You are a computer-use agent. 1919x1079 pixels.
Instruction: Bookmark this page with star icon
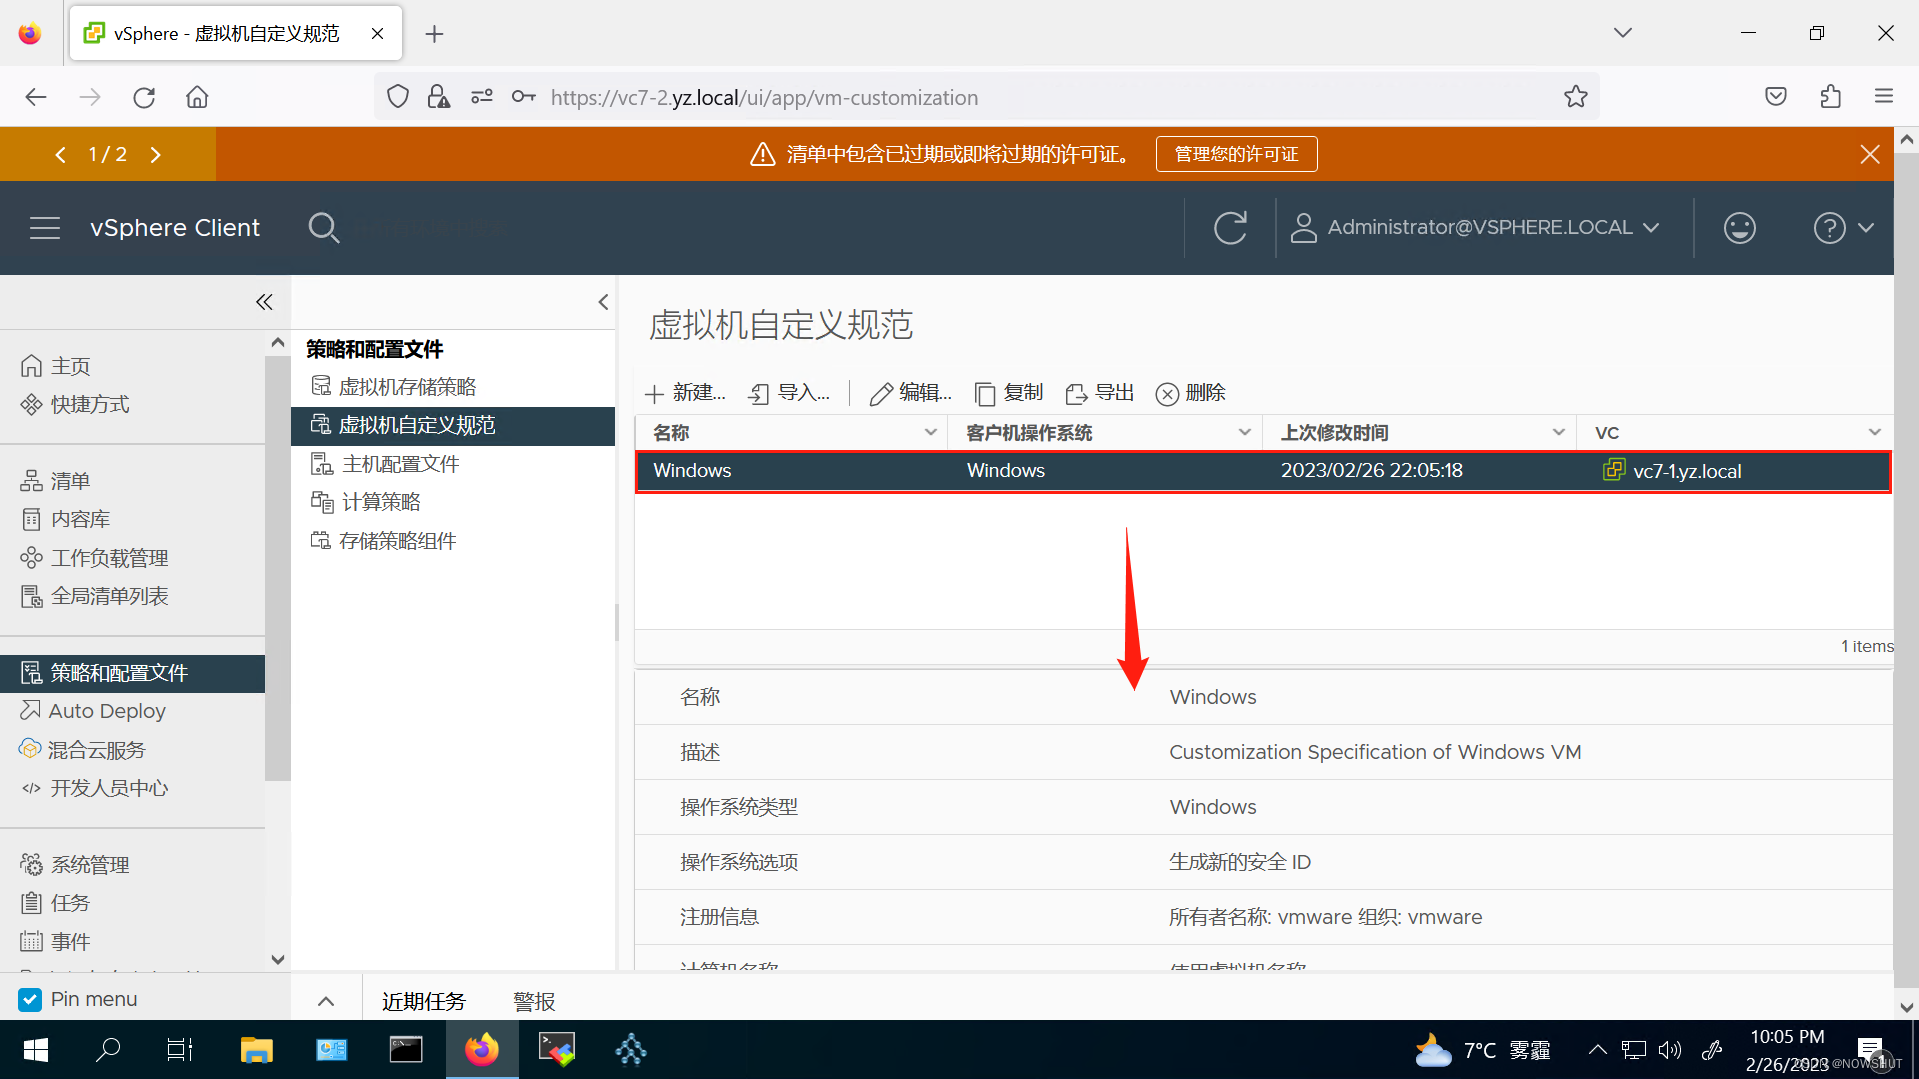pos(1576,97)
